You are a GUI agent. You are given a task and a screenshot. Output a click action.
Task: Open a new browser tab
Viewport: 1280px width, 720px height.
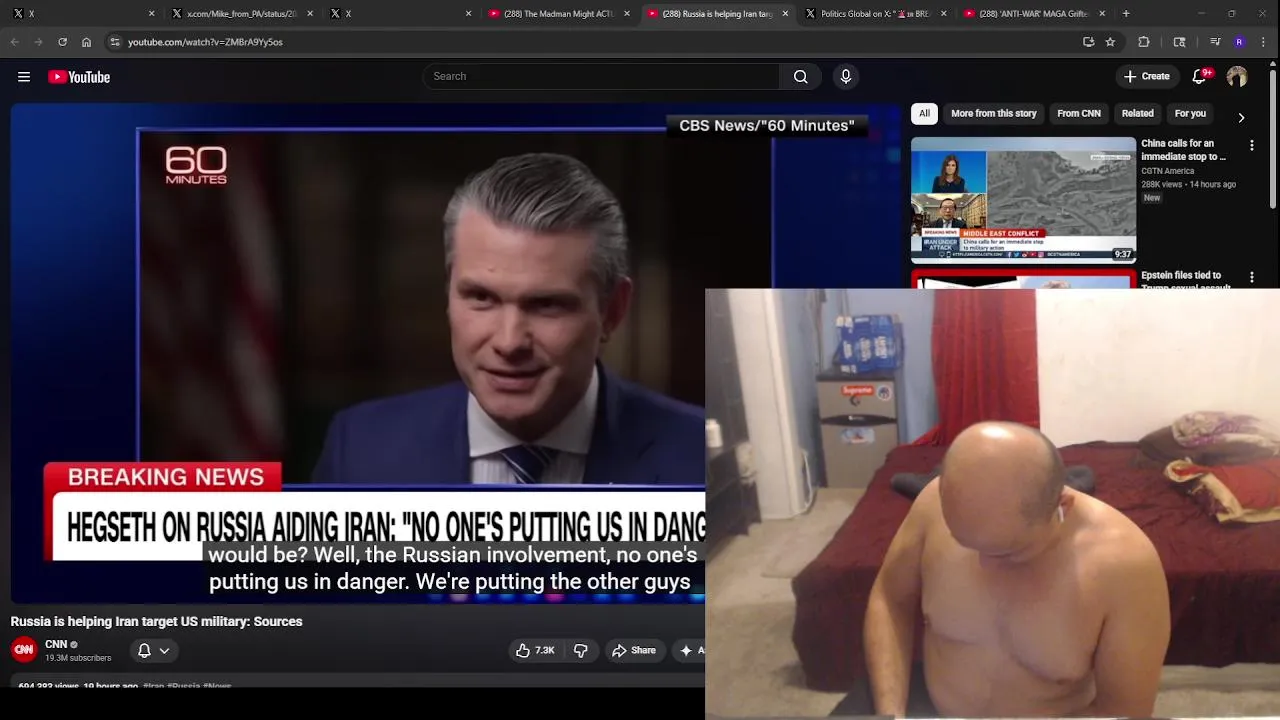[x=1126, y=14]
